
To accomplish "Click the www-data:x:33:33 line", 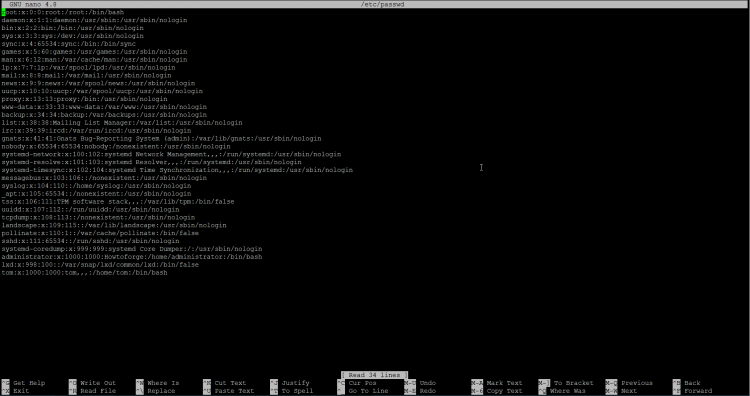I will [x=104, y=107].
